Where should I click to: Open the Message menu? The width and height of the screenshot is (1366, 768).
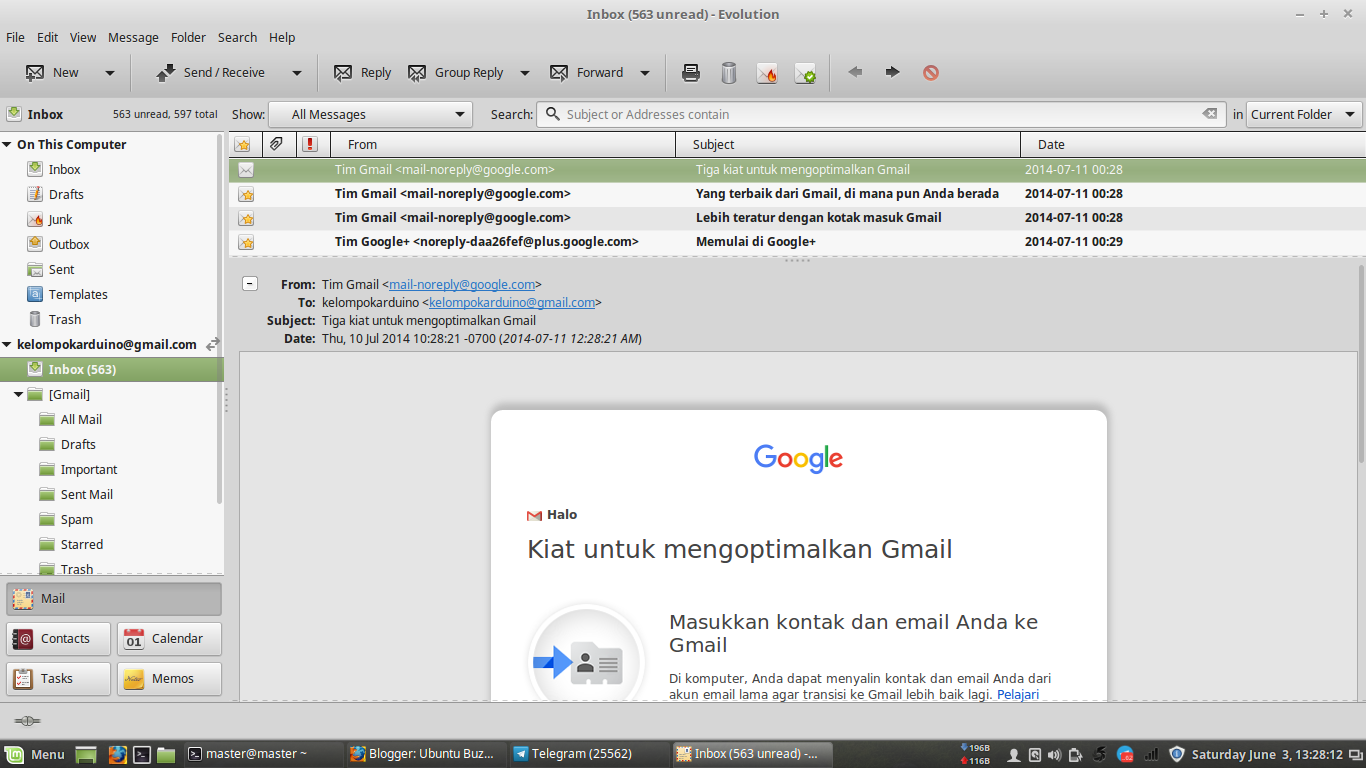133,37
